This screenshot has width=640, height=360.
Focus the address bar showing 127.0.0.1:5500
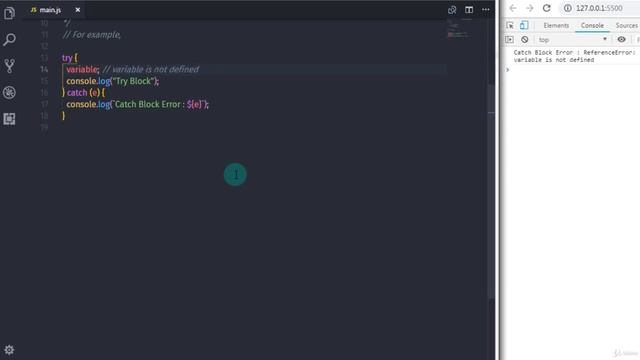pyautogui.click(x=599, y=8)
